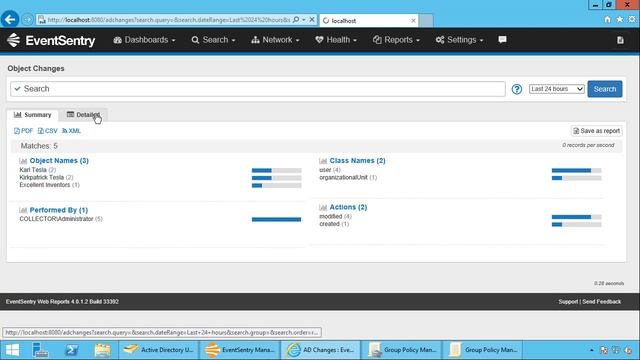
Task: Click chart icon next to Performed By
Action: coord(23,211)
